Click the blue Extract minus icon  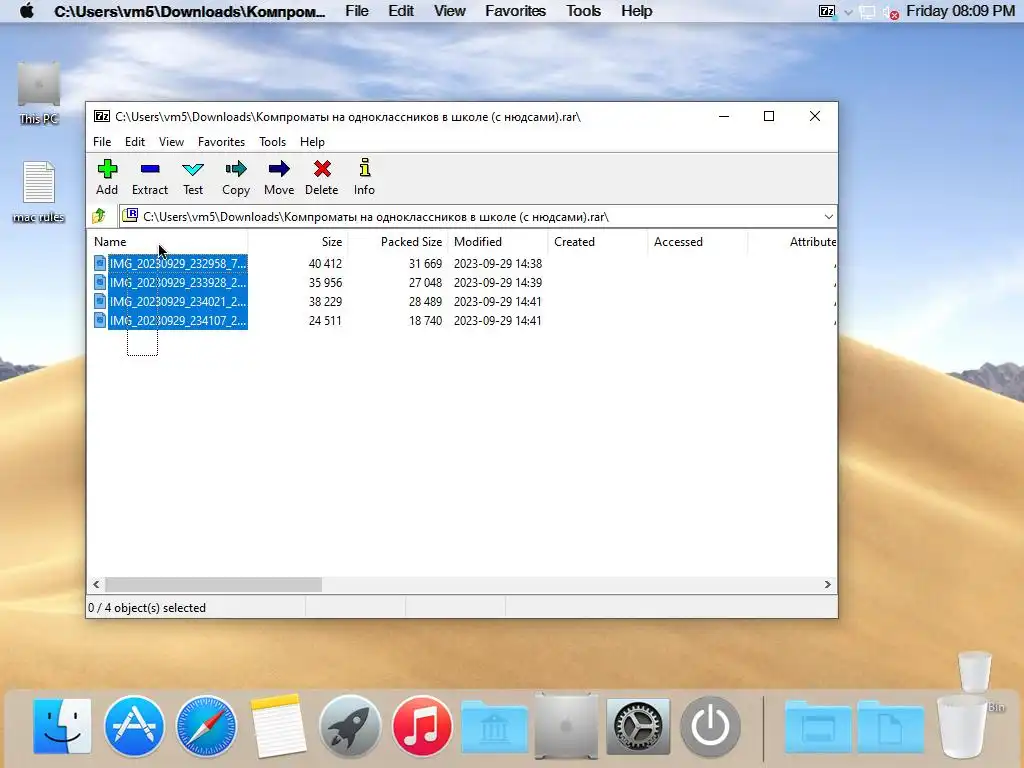pyautogui.click(x=150, y=169)
